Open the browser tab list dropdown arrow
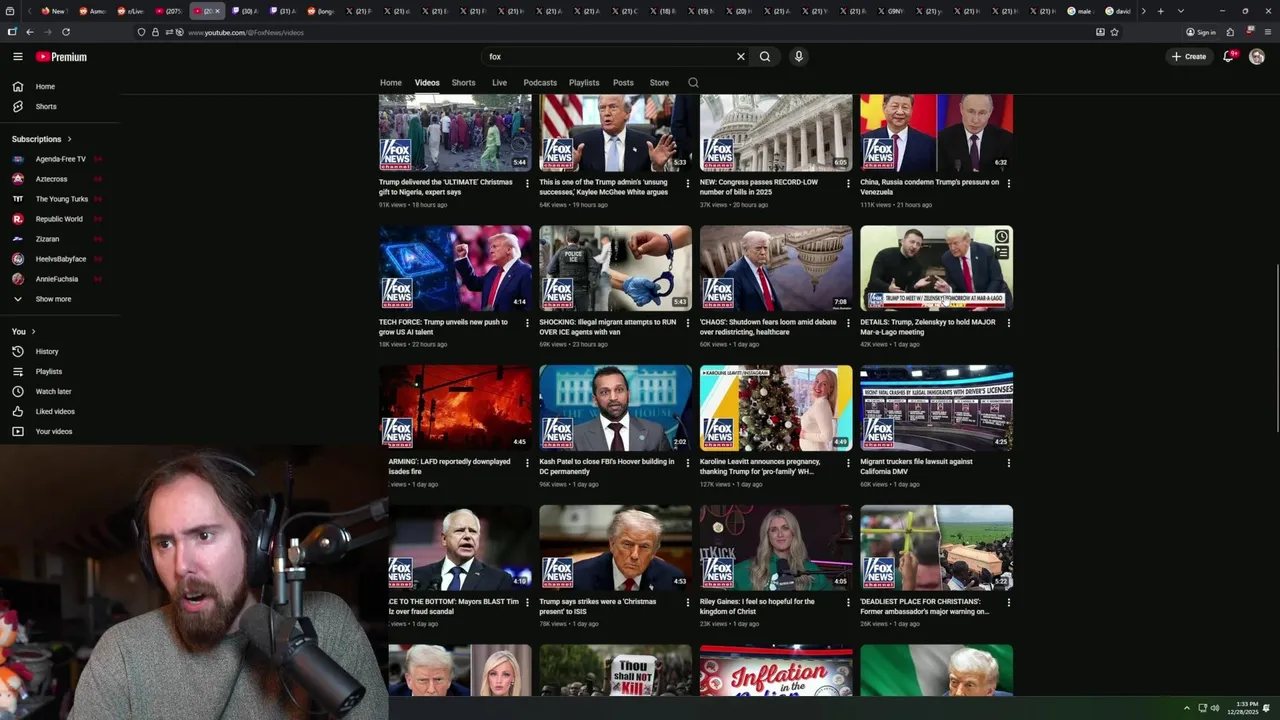1280x720 pixels. pos(1181,11)
